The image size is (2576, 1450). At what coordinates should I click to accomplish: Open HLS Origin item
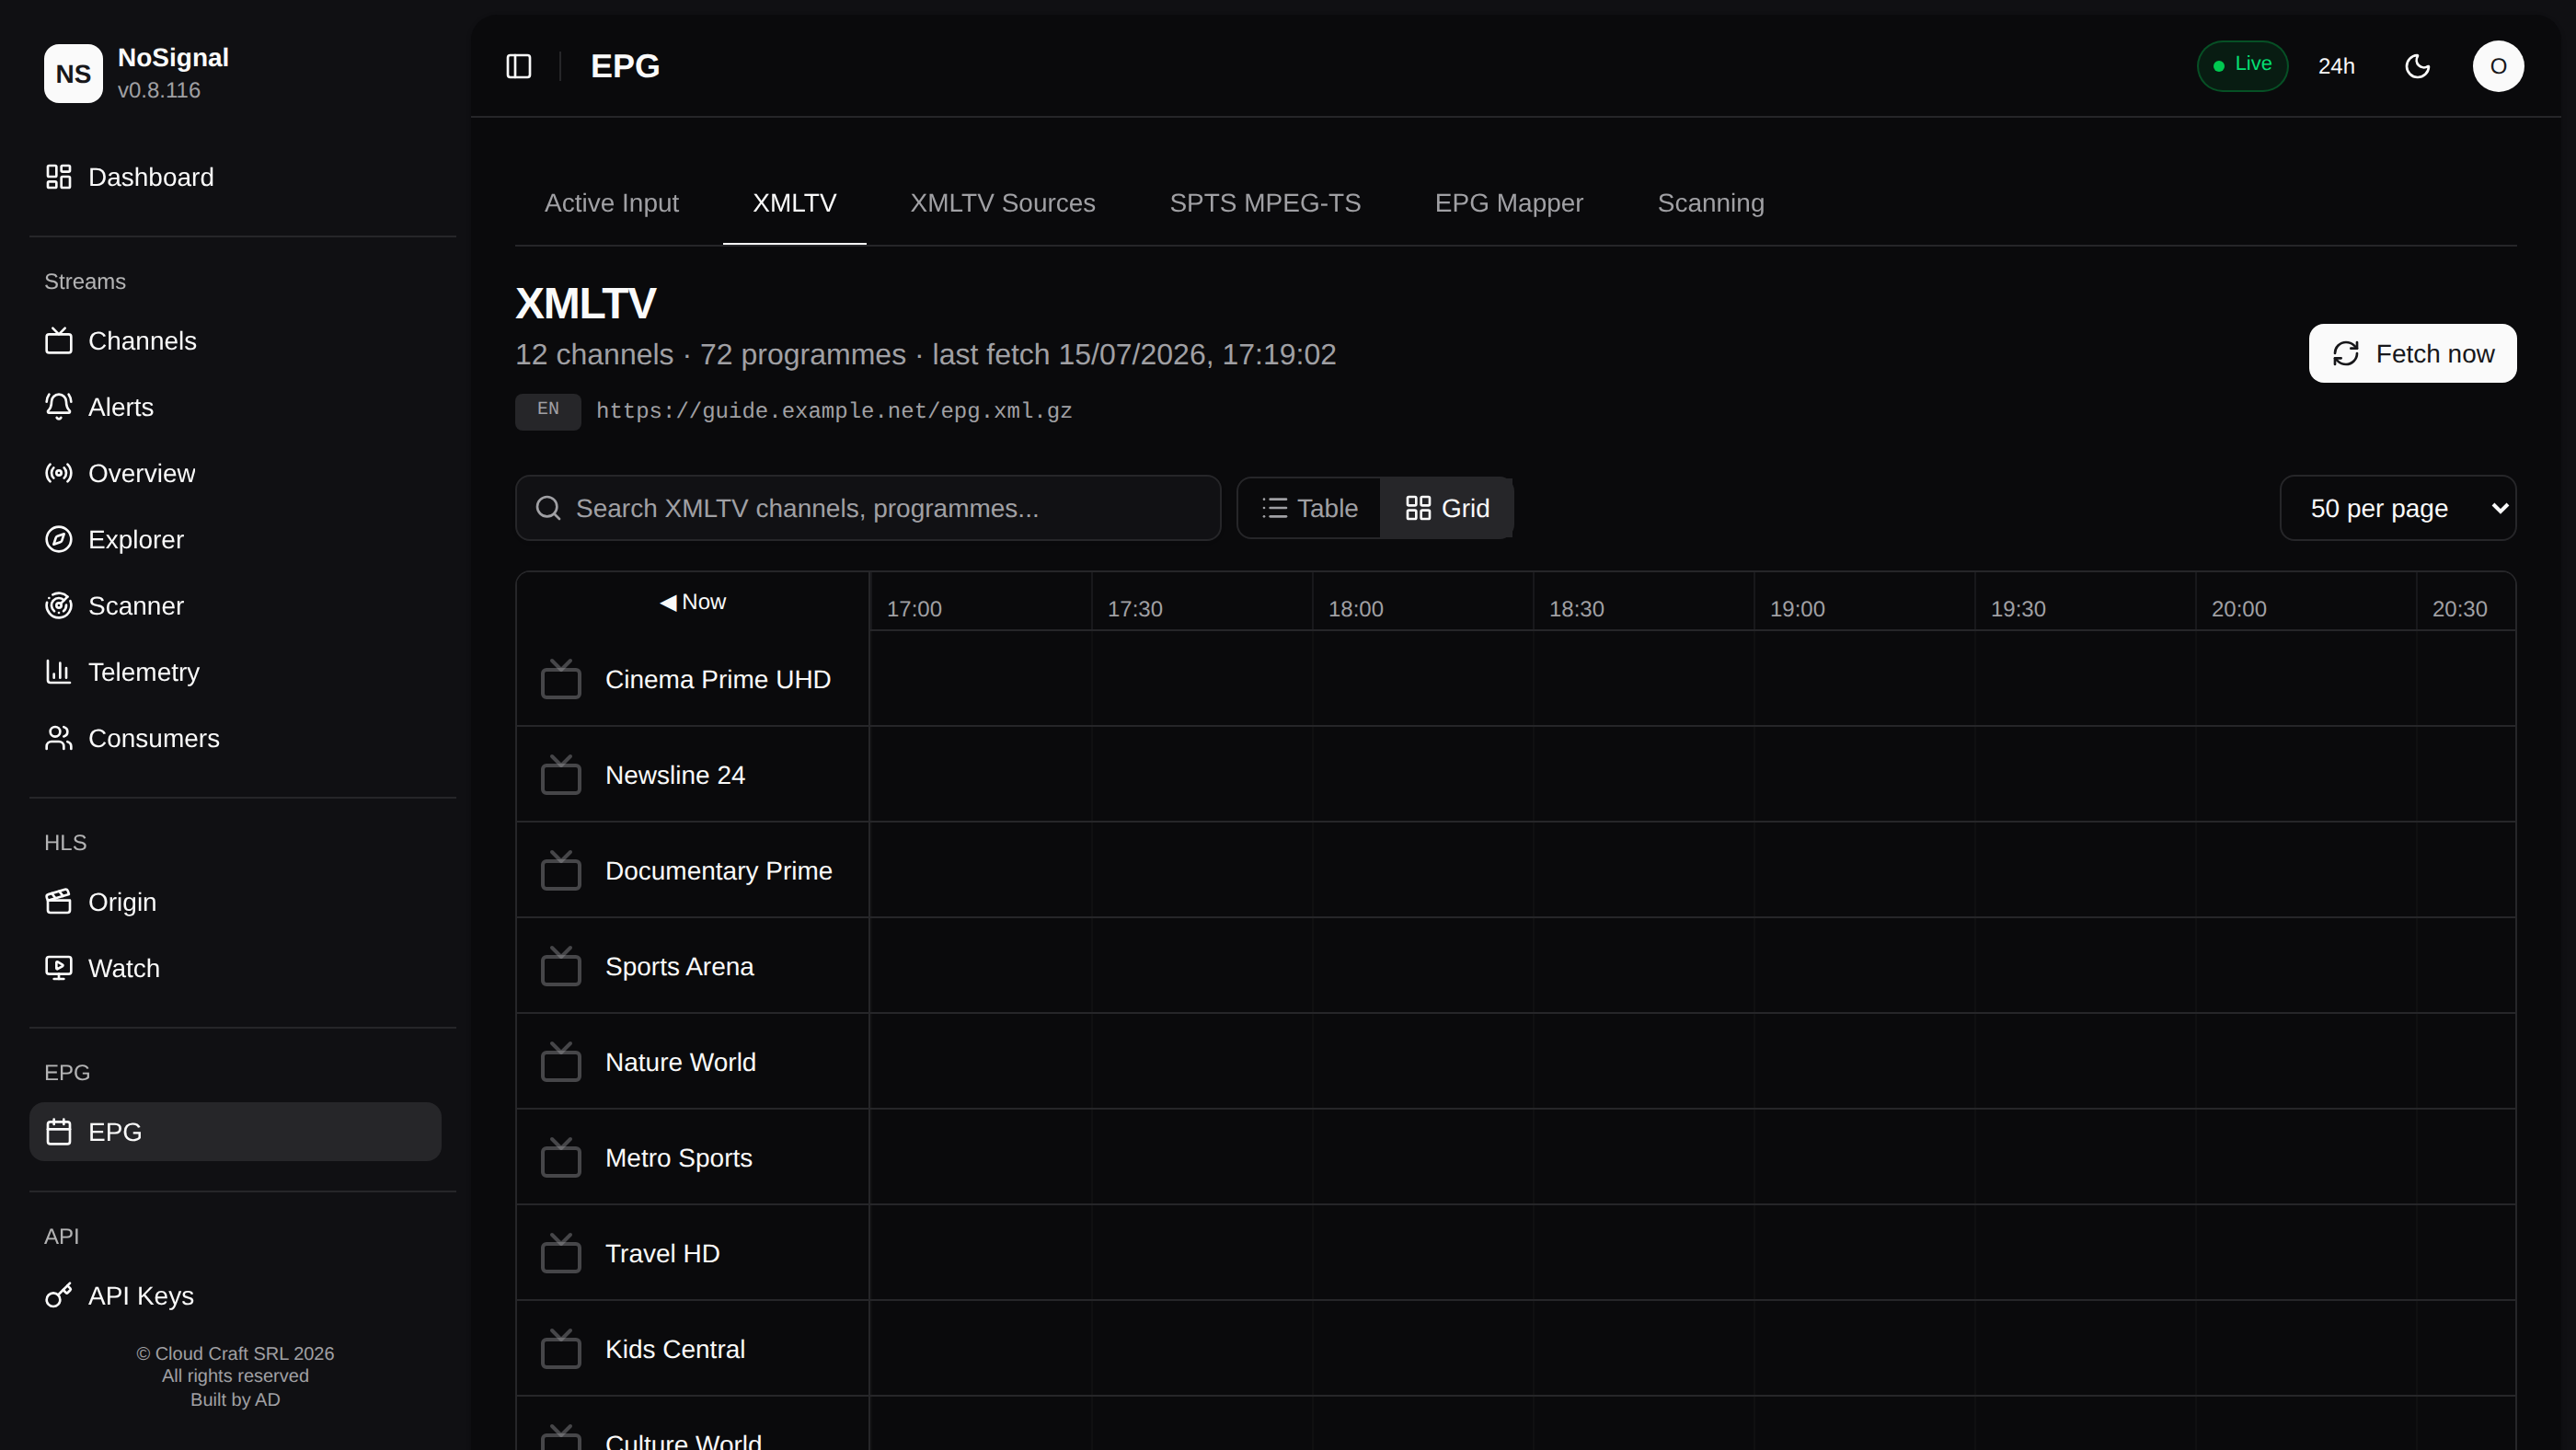point(235,902)
